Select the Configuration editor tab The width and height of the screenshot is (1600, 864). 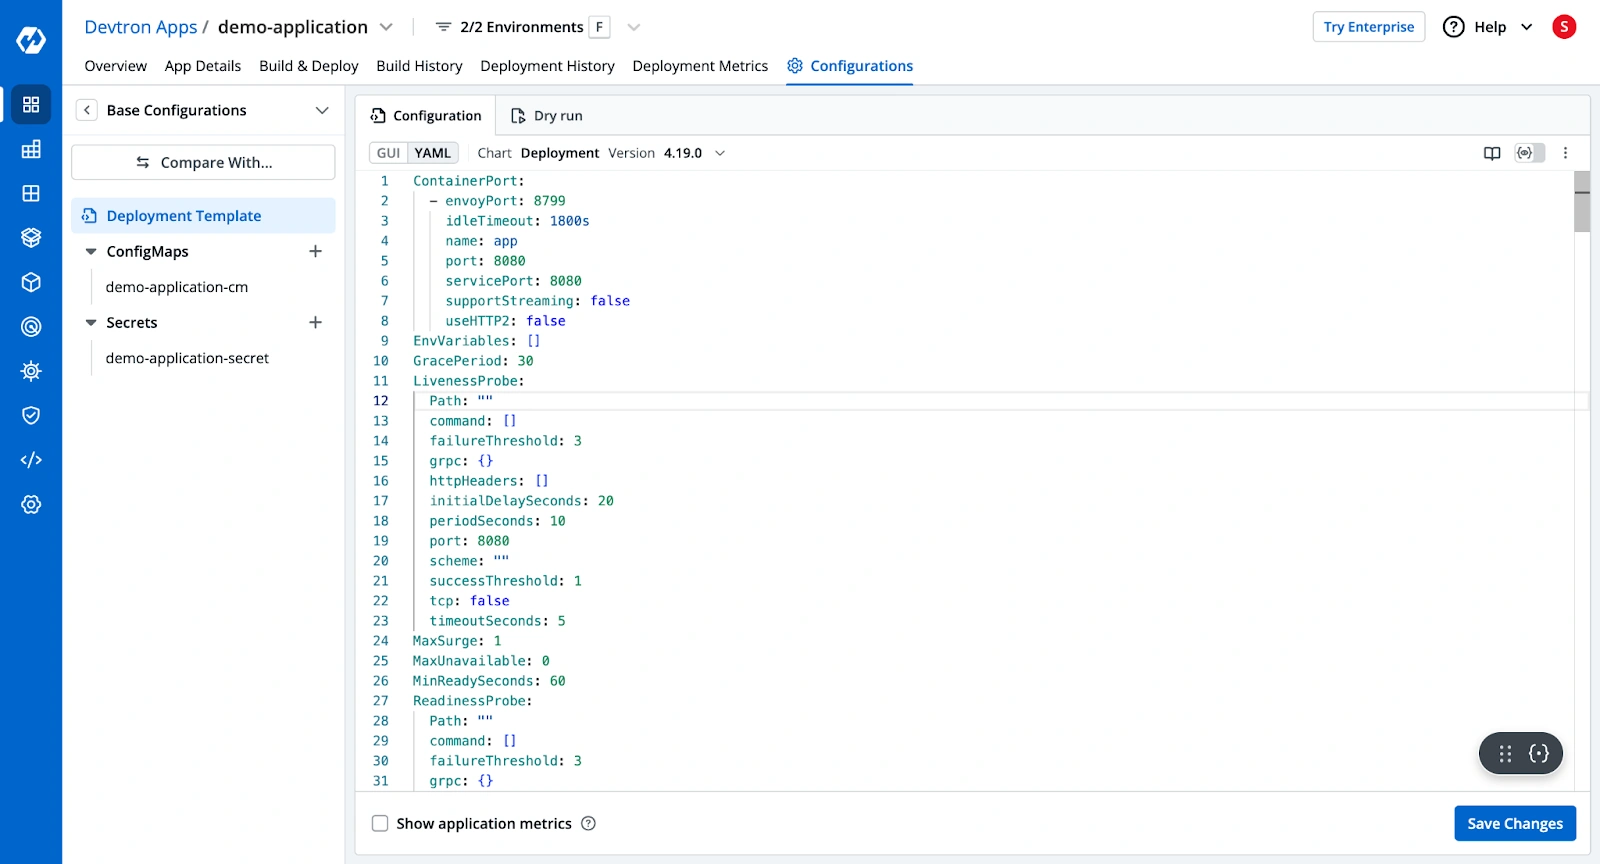[x=426, y=116]
